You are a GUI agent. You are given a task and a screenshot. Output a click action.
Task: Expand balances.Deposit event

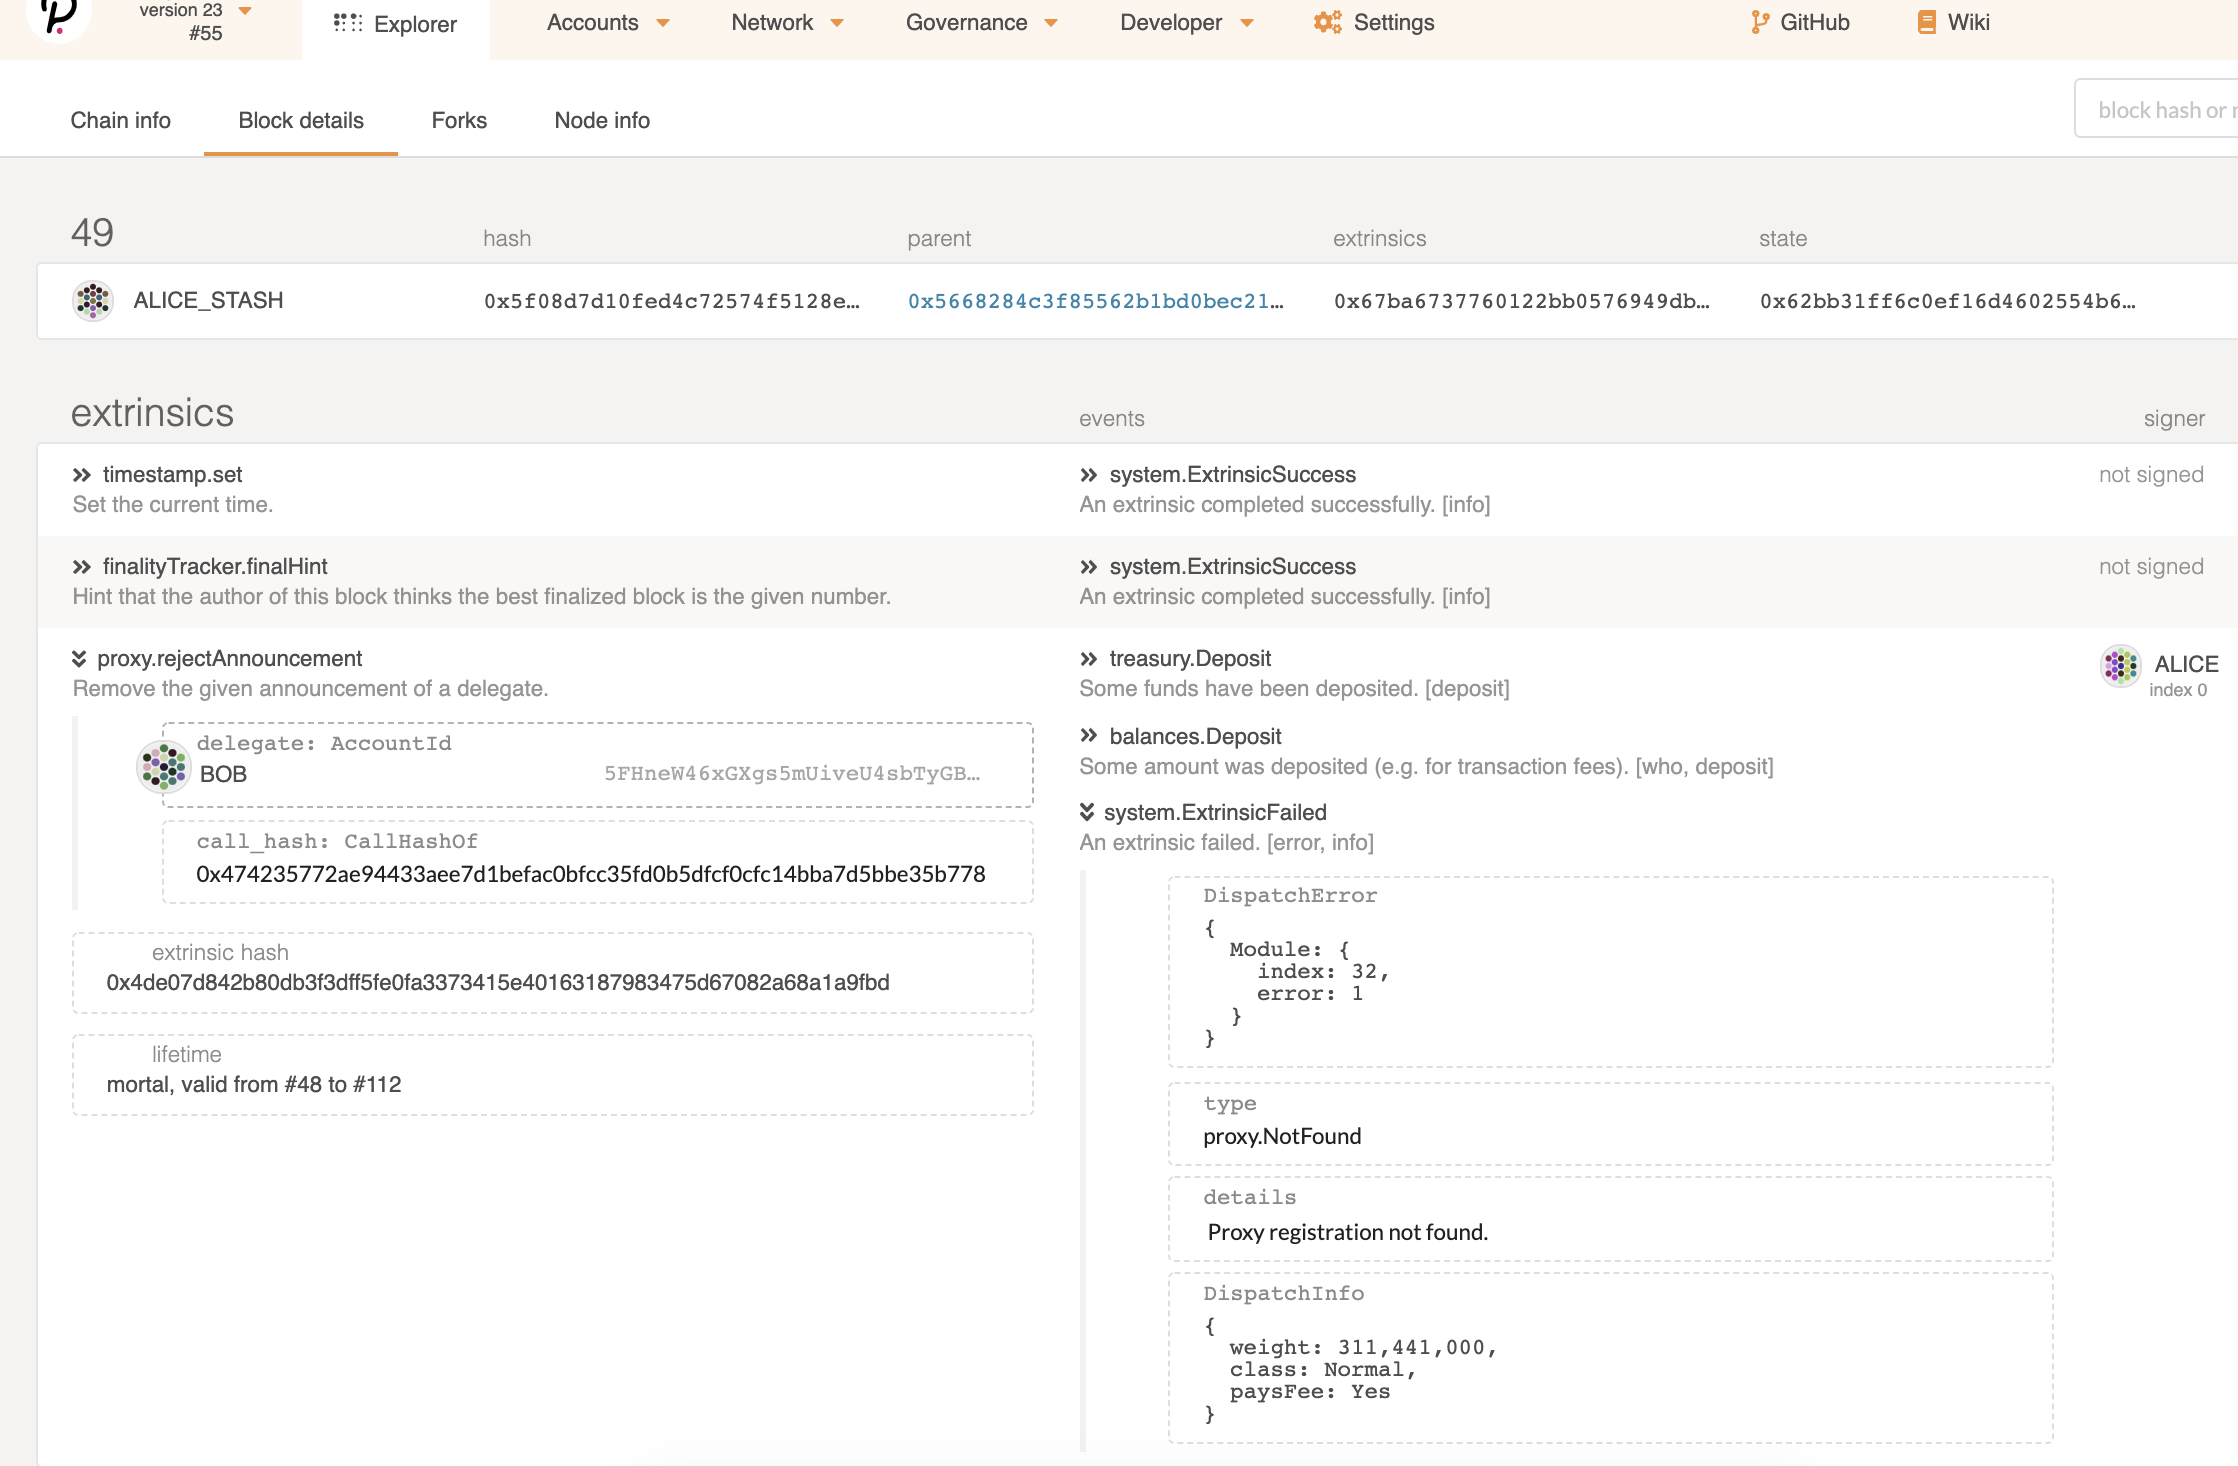1089,736
